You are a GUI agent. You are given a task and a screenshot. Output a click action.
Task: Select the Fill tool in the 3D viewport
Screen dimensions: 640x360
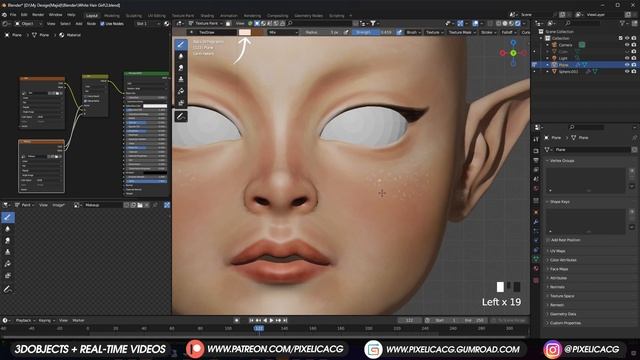pyautogui.click(x=181, y=91)
